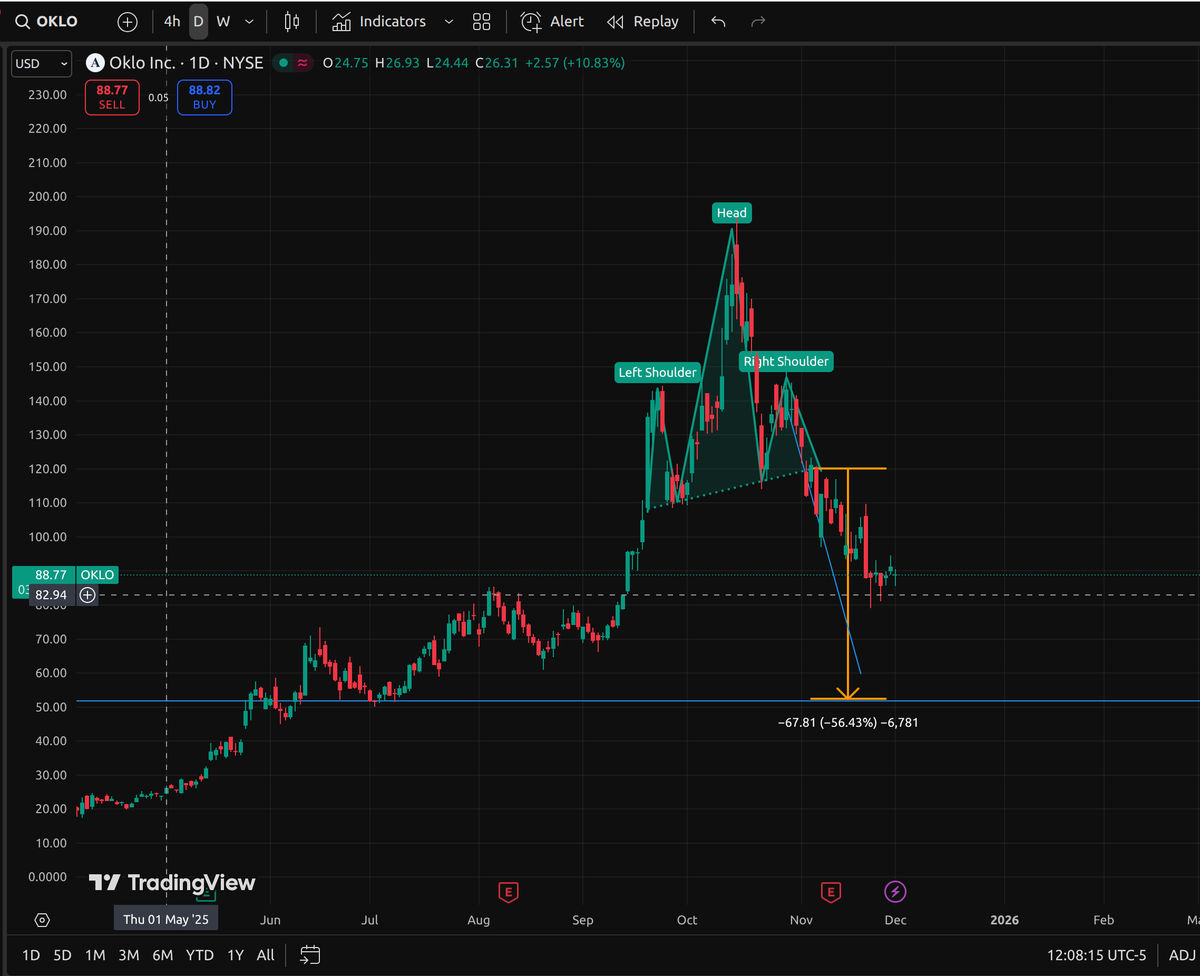Click the November earnings E marker
The height and width of the screenshot is (976, 1200).
pyautogui.click(x=831, y=892)
